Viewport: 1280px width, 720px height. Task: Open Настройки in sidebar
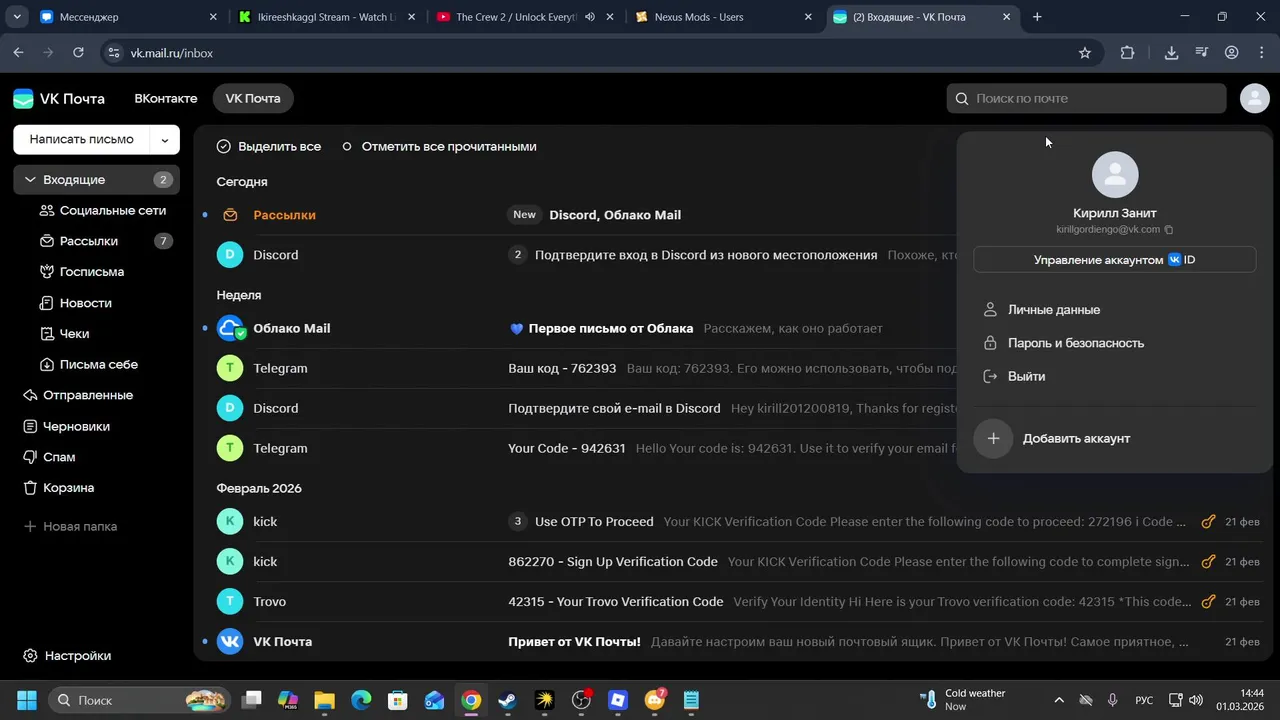67,656
